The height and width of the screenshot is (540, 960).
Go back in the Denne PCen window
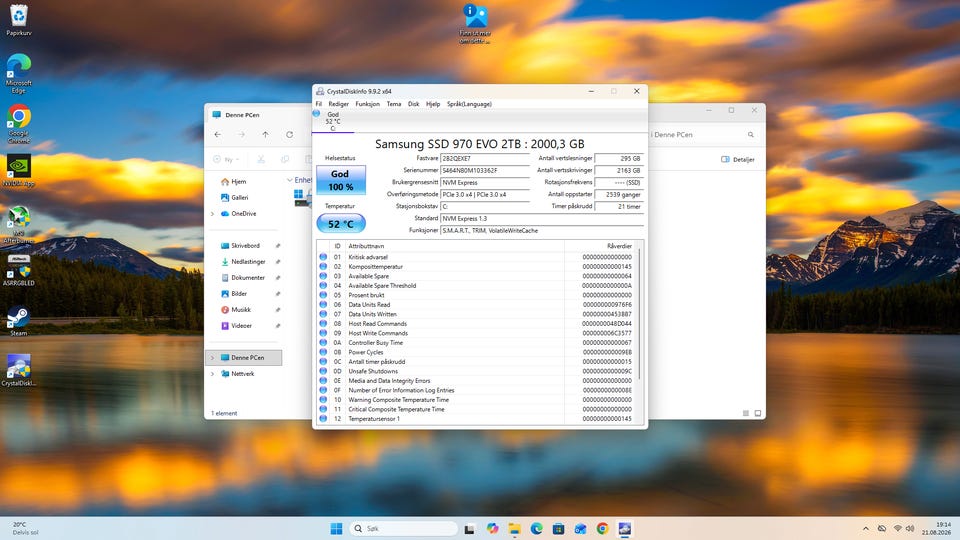(218, 135)
